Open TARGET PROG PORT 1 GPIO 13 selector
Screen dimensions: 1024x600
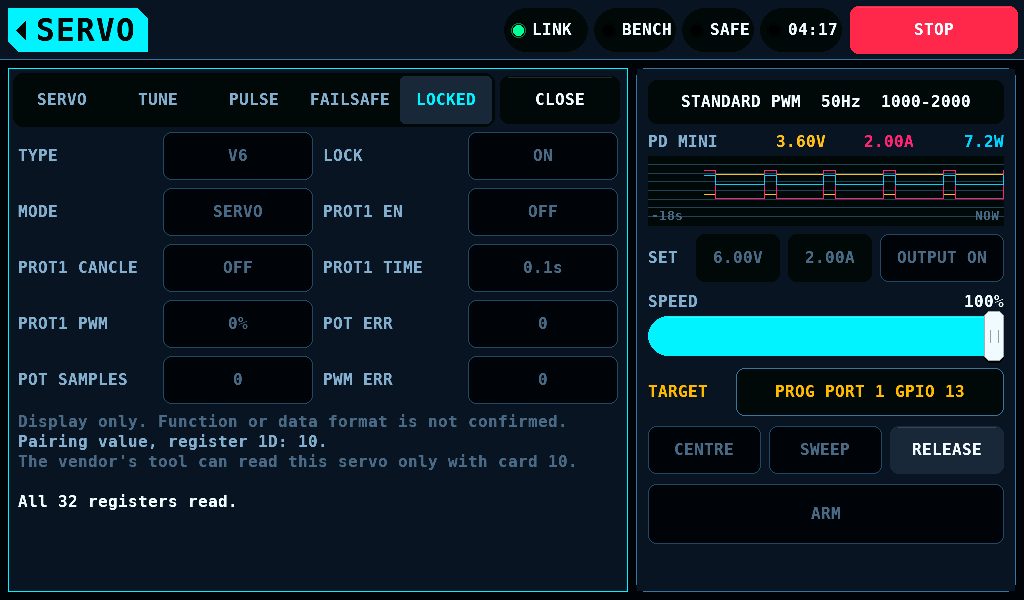(869, 392)
